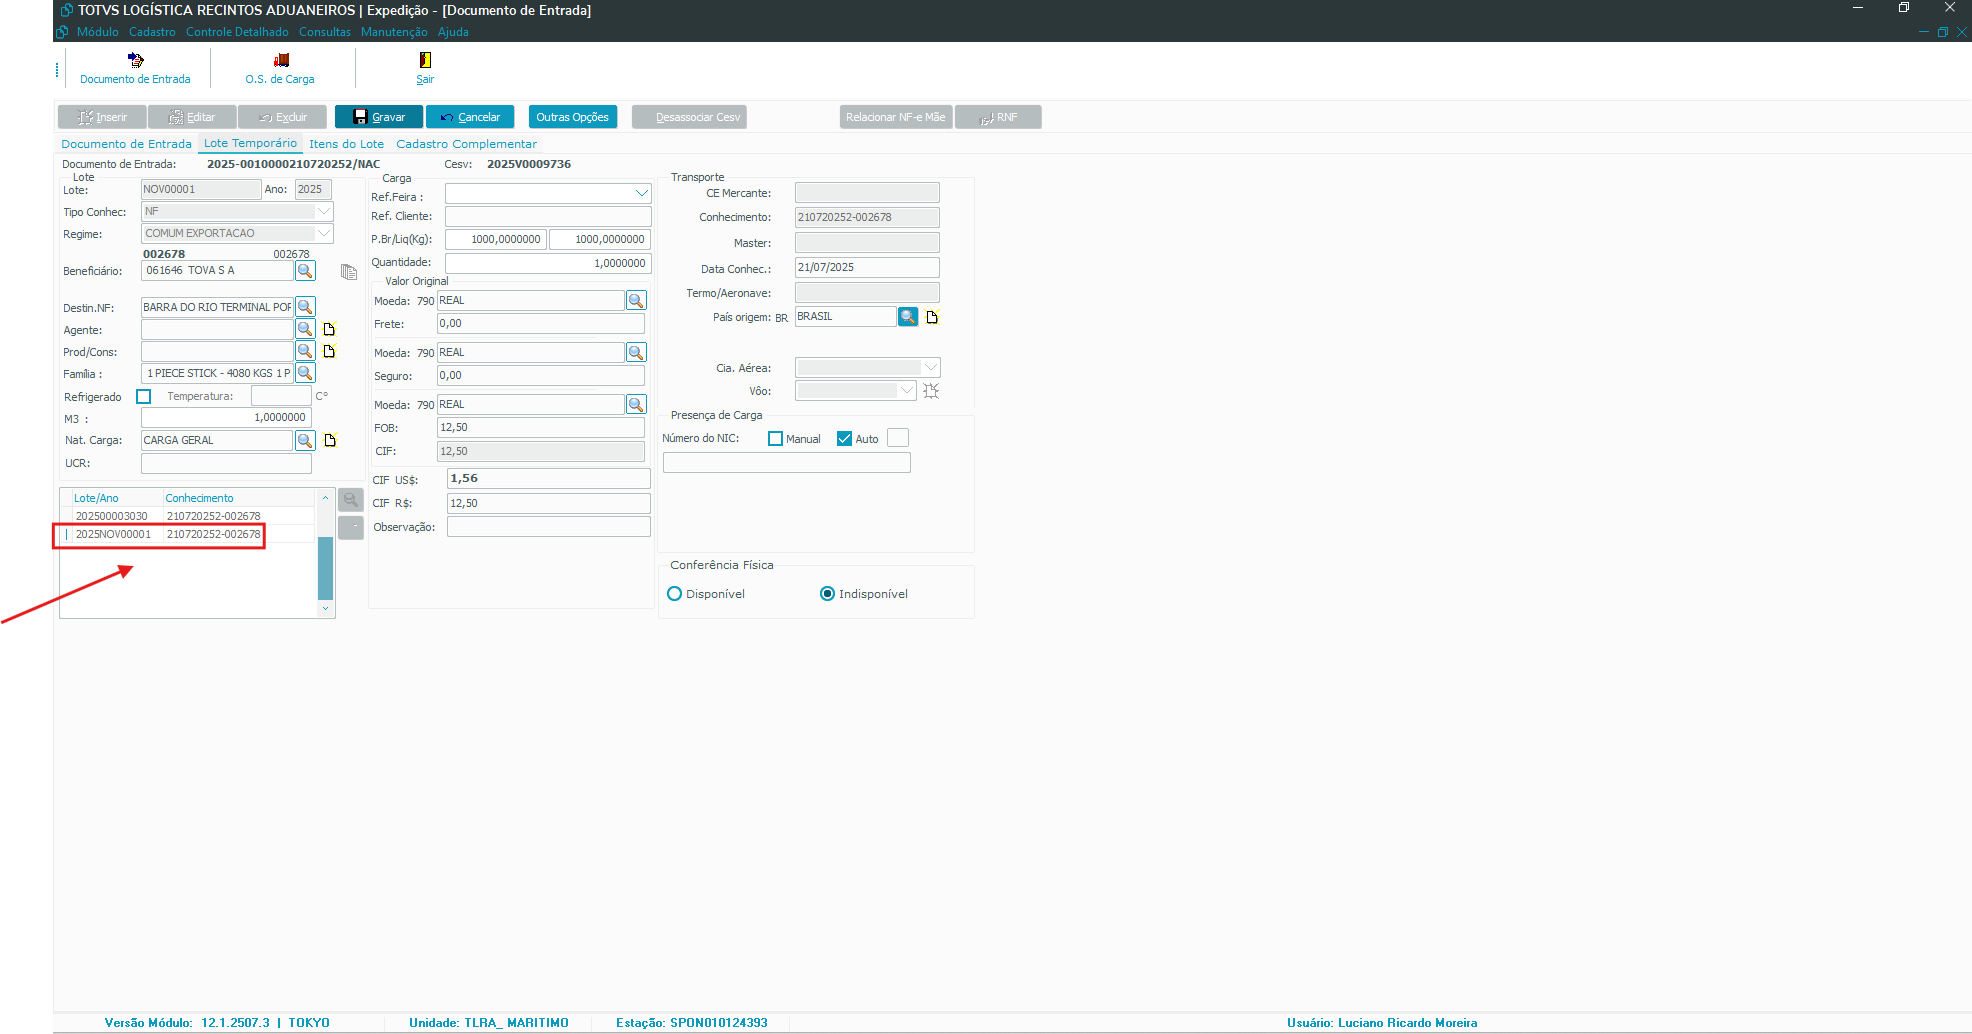Select Disponível radio button
This screenshot has height=1034, width=1972.
pyautogui.click(x=675, y=594)
